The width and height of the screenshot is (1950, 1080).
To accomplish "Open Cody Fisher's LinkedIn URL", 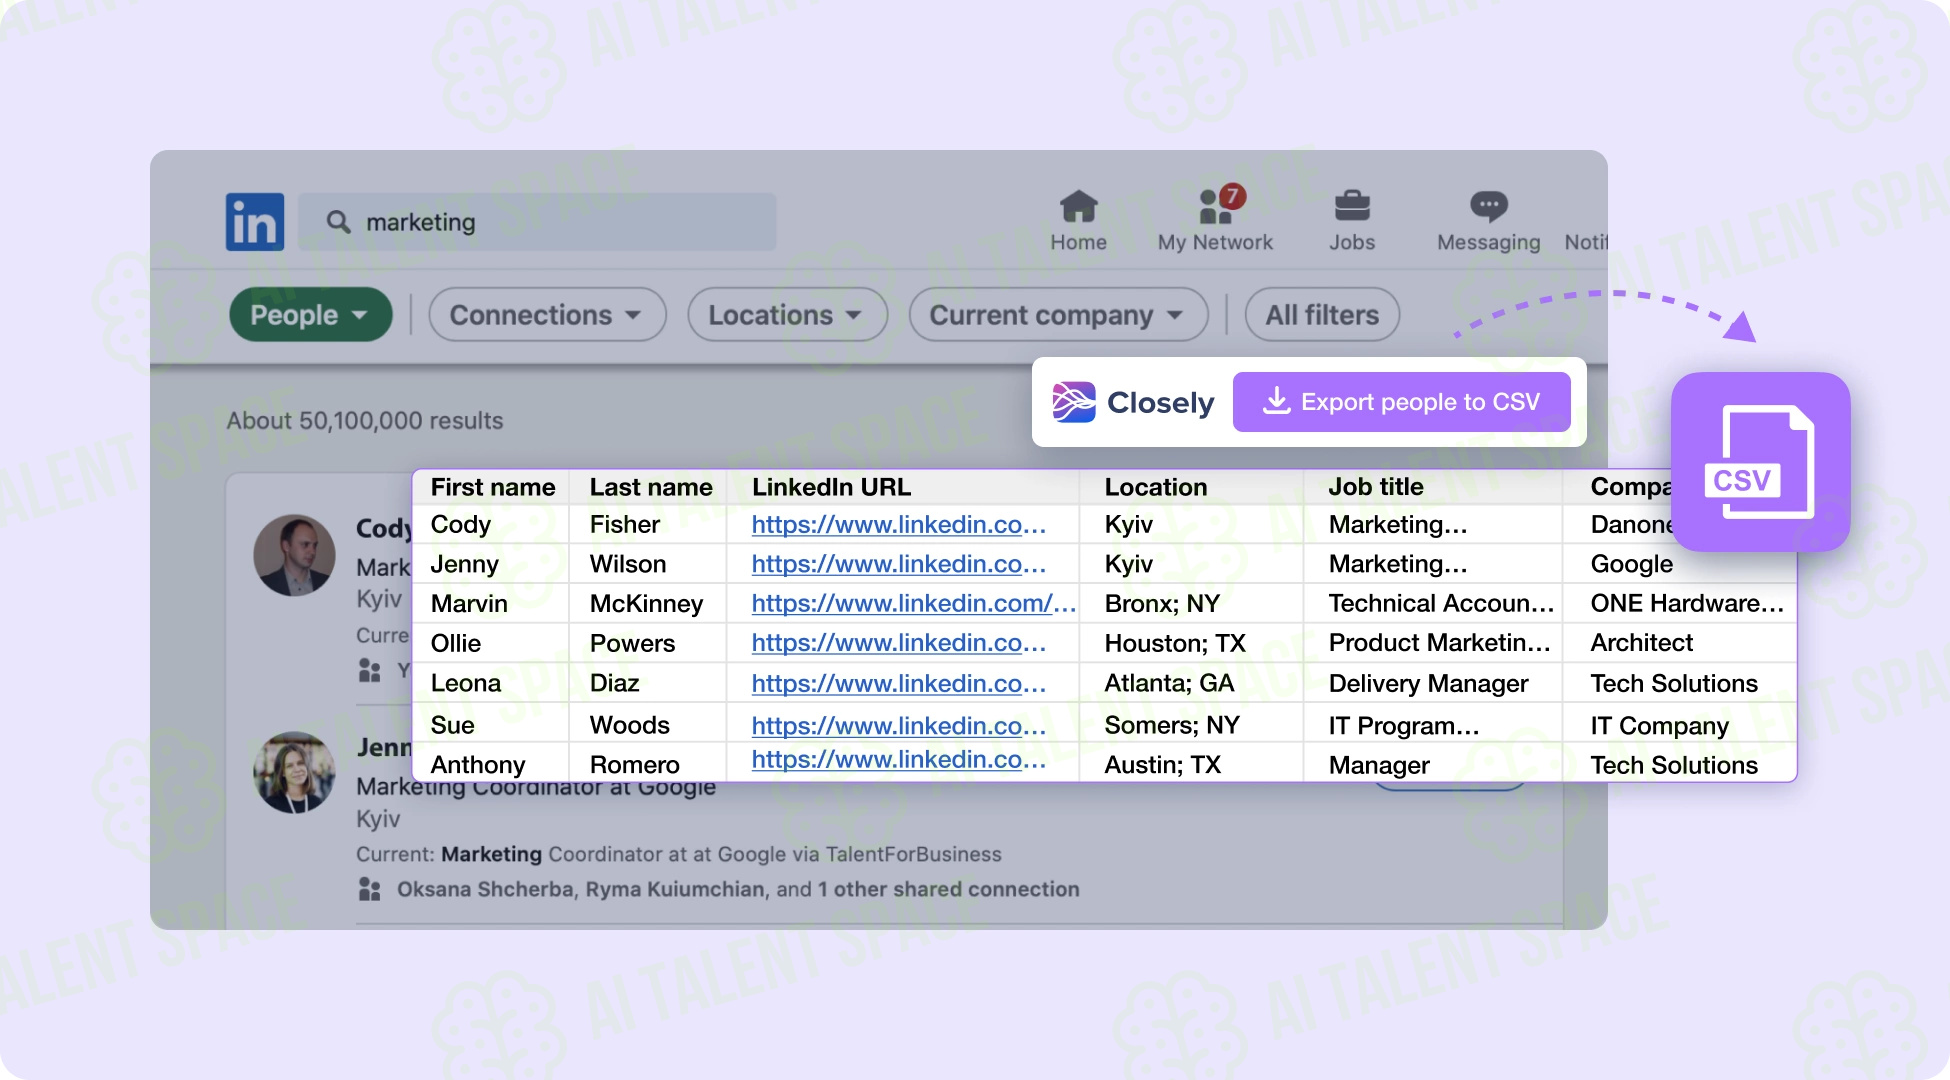I will pyautogui.click(x=898, y=525).
